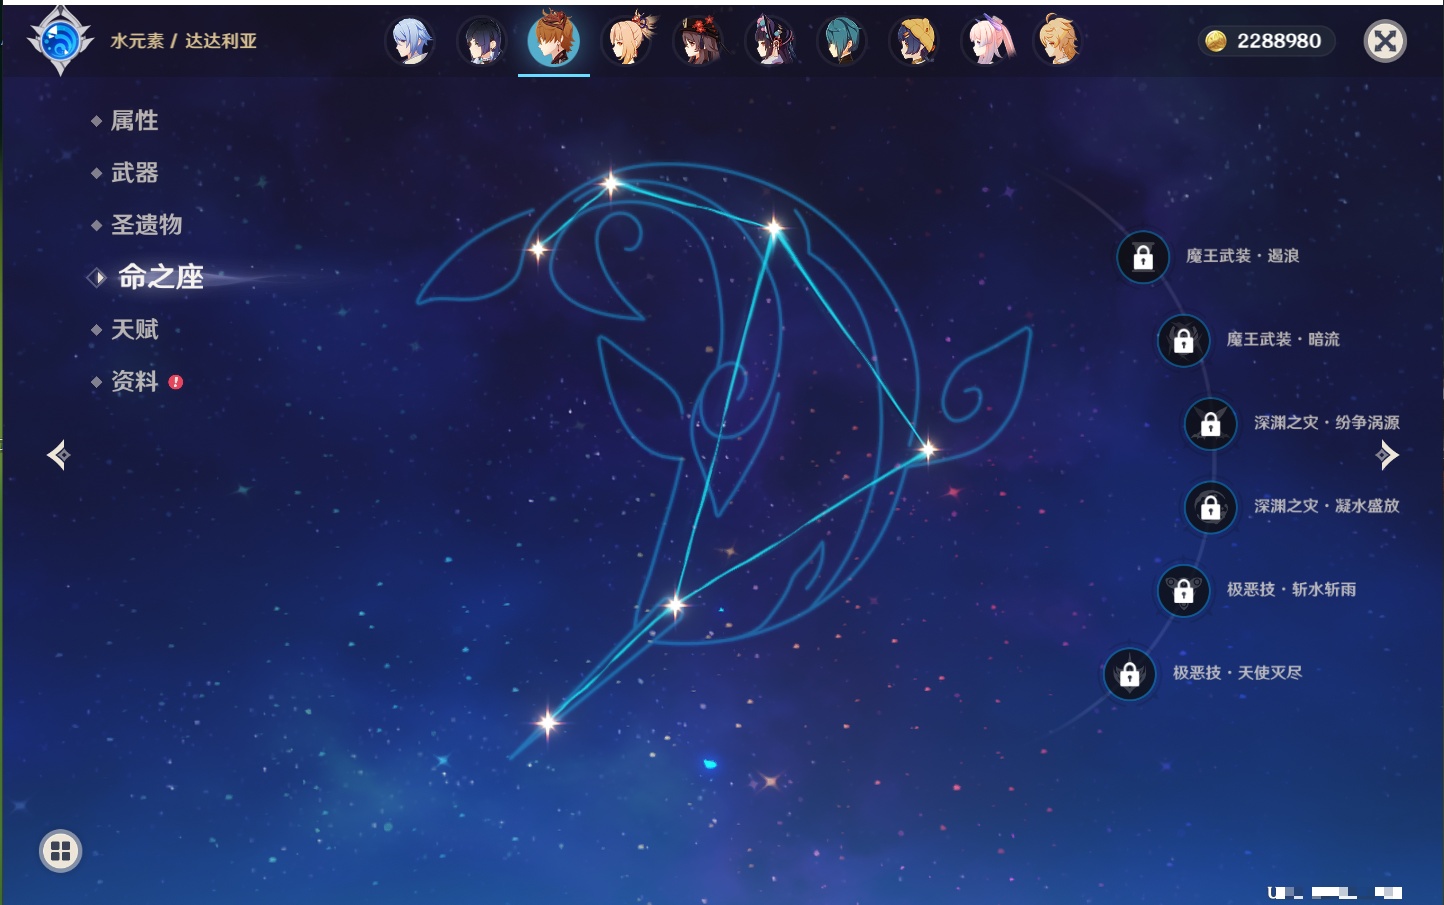
Task: Go to the next character with right arrow
Action: 1387,455
